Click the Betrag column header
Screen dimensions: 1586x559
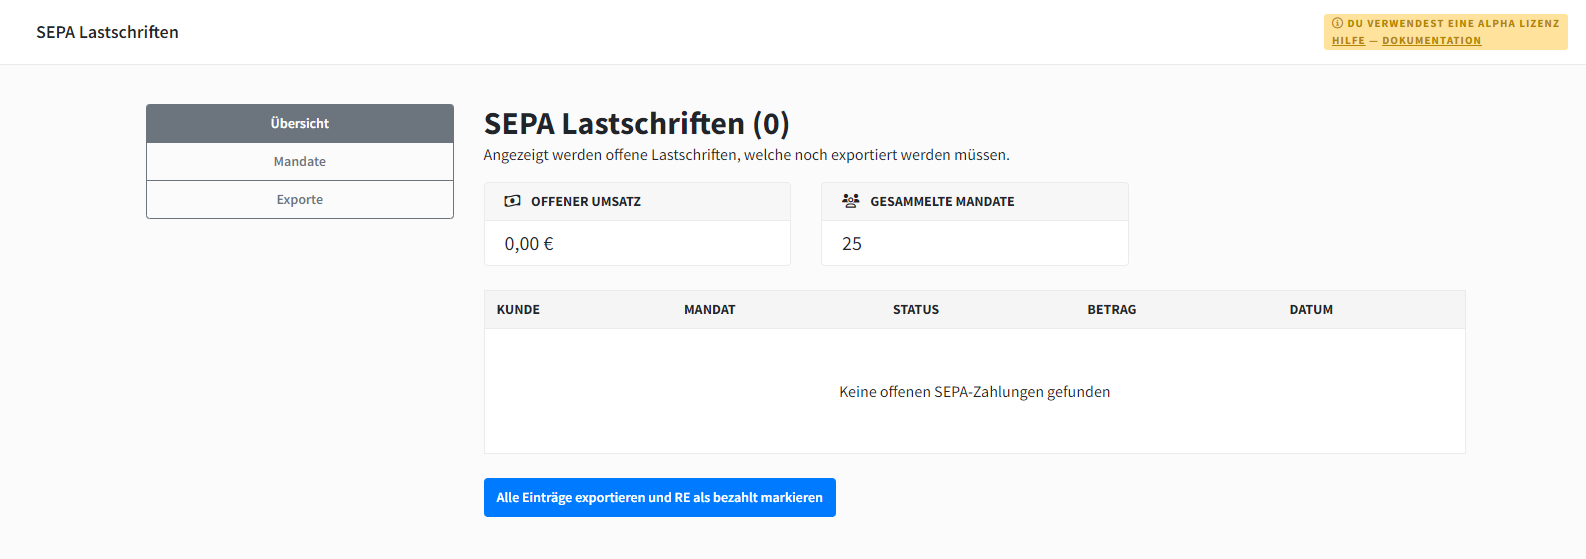(x=1111, y=310)
